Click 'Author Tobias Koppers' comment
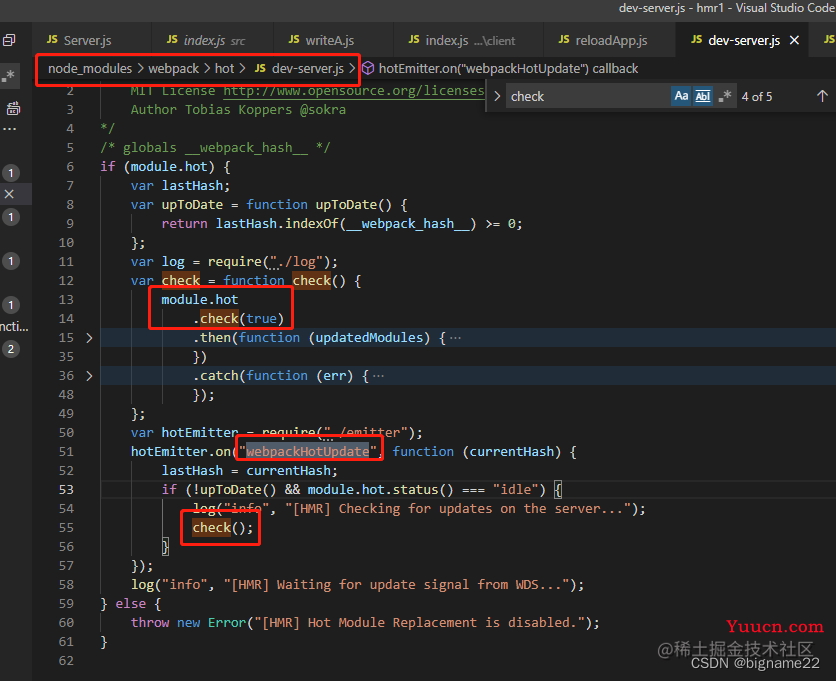This screenshot has height=681, width=836. pyautogui.click(x=238, y=110)
